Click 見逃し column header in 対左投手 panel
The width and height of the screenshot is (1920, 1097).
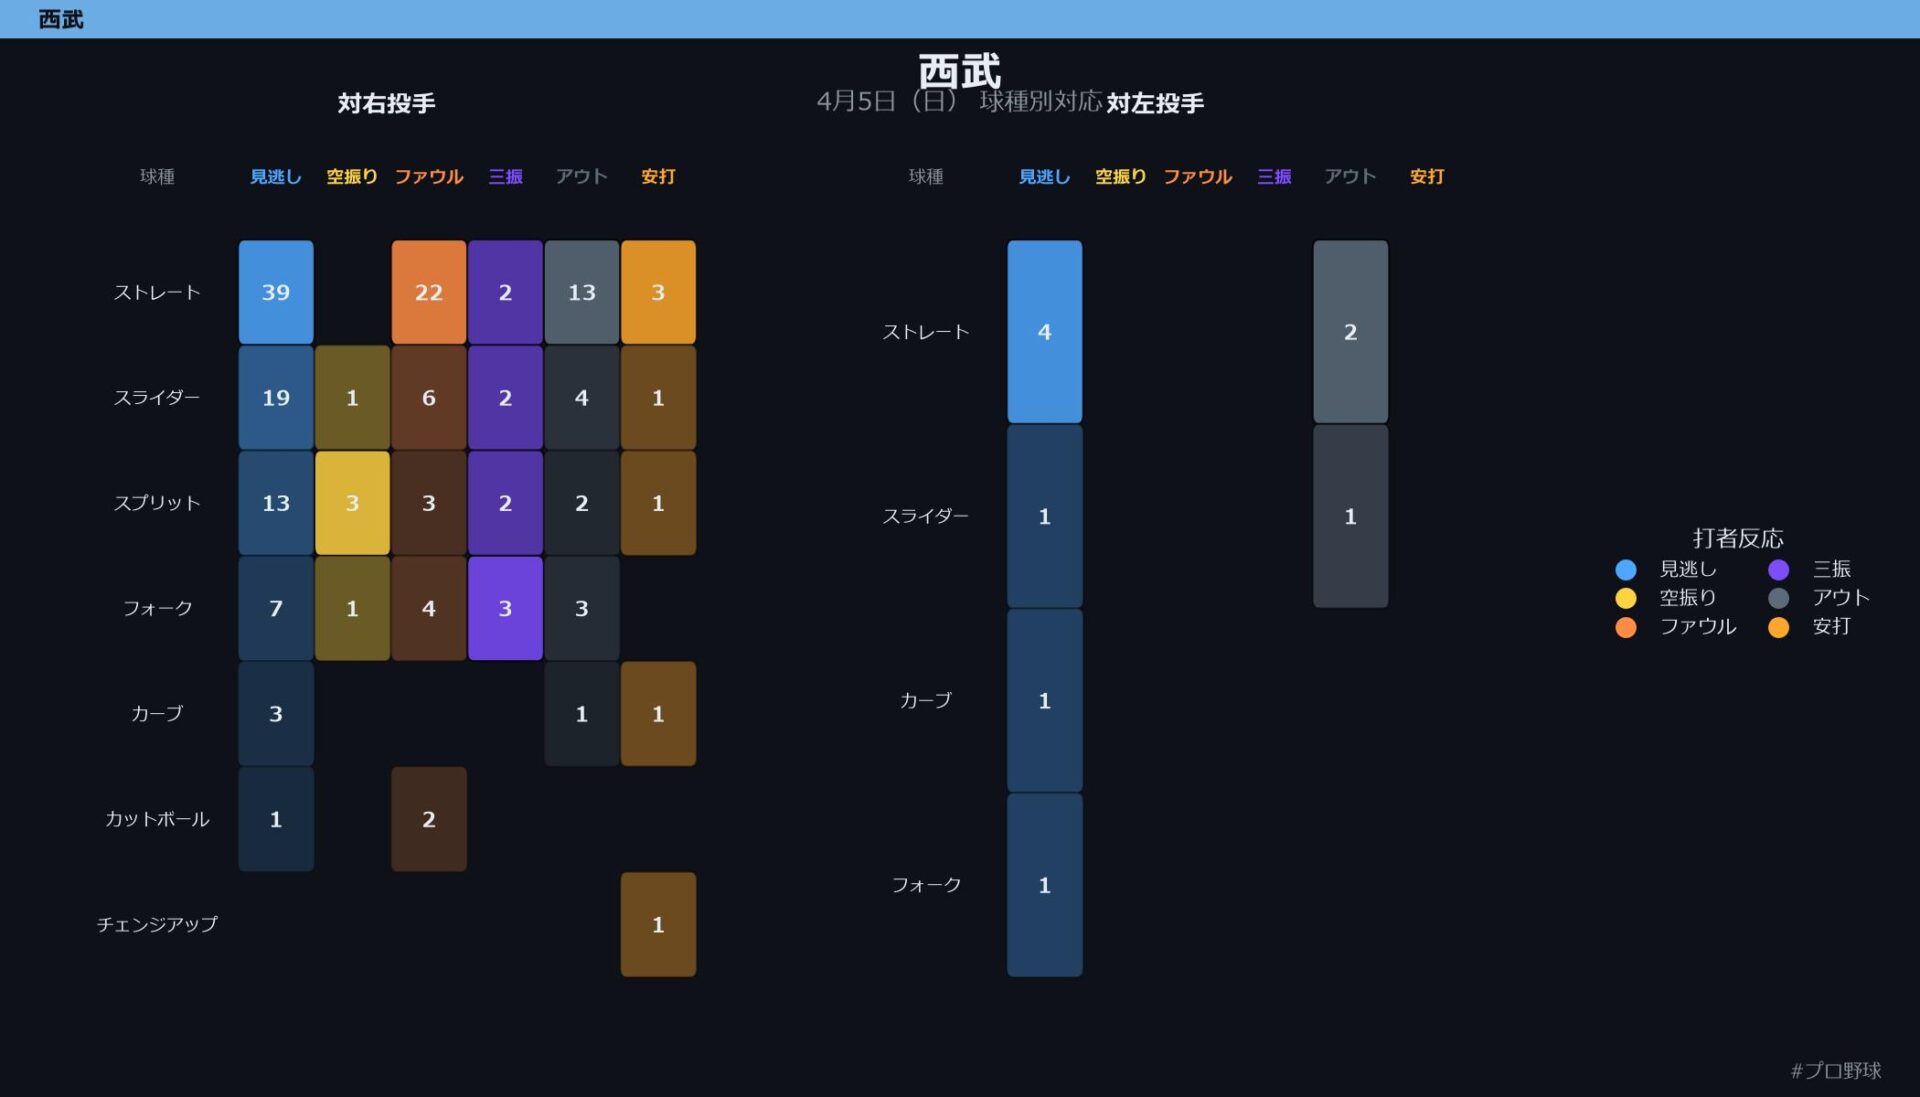coord(1045,176)
